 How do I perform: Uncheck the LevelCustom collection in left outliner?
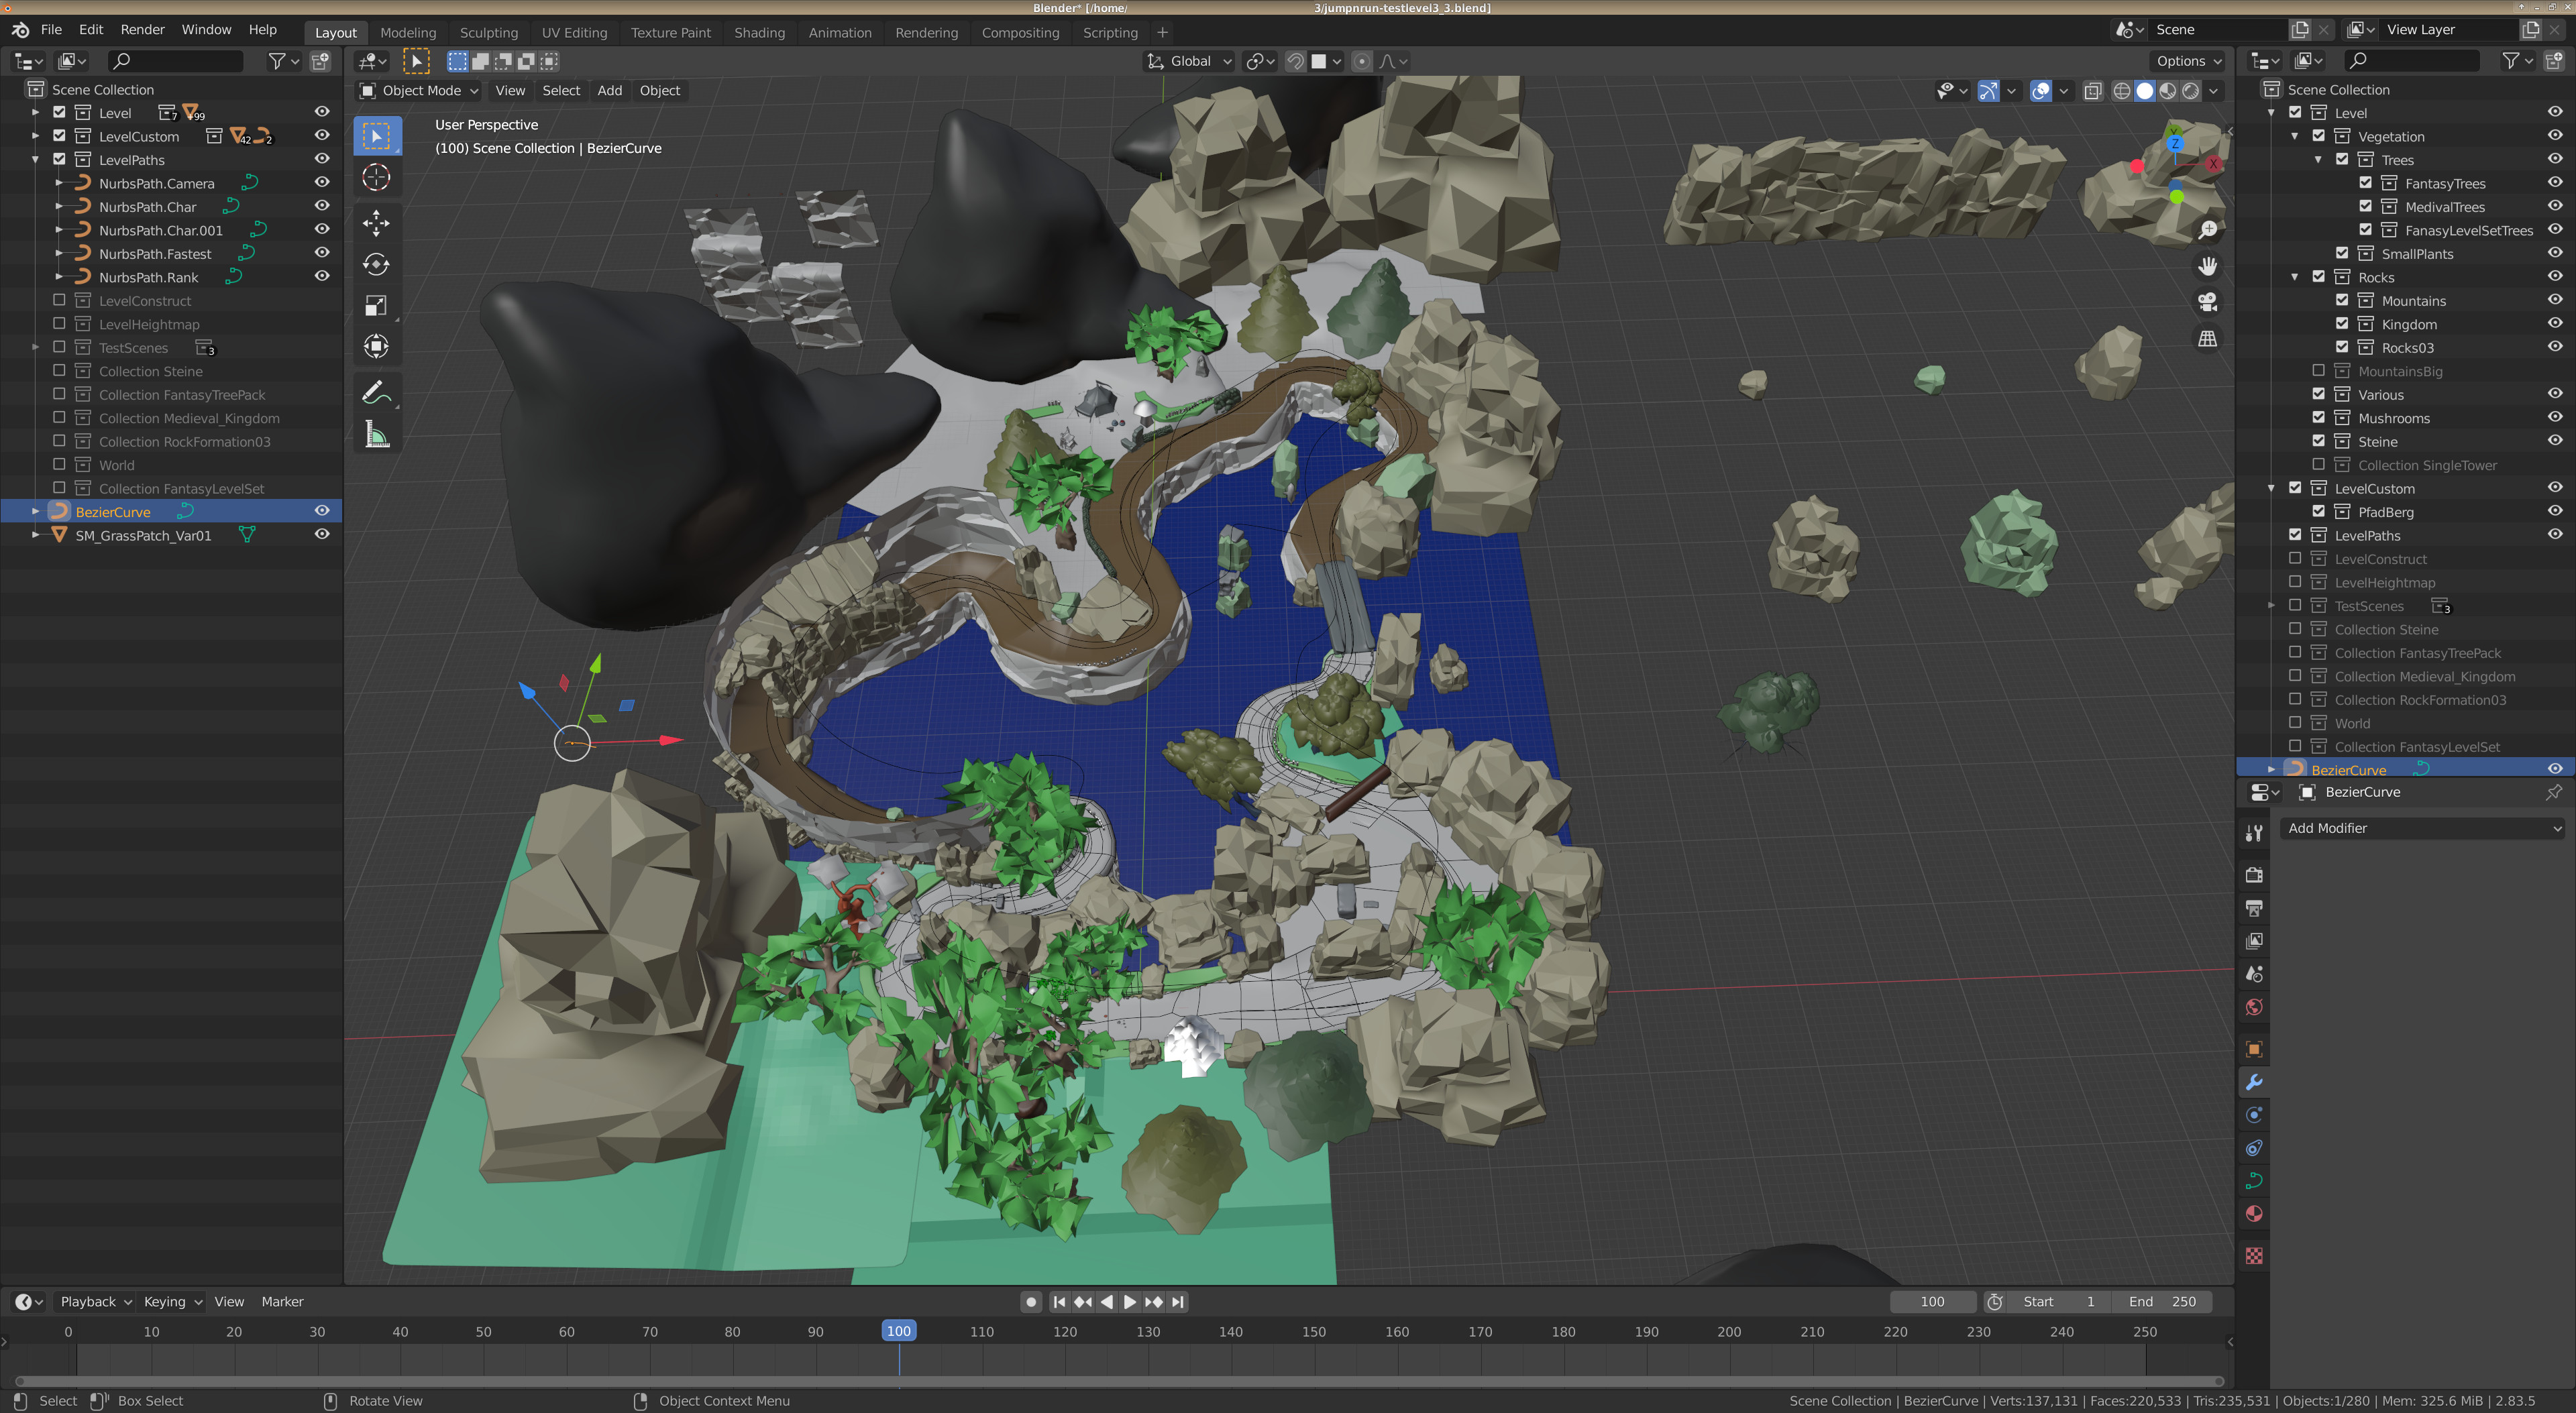(x=59, y=136)
